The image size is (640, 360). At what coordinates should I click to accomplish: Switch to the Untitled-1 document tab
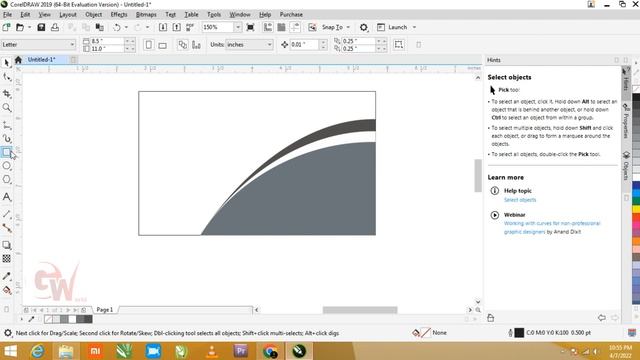(41, 60)
